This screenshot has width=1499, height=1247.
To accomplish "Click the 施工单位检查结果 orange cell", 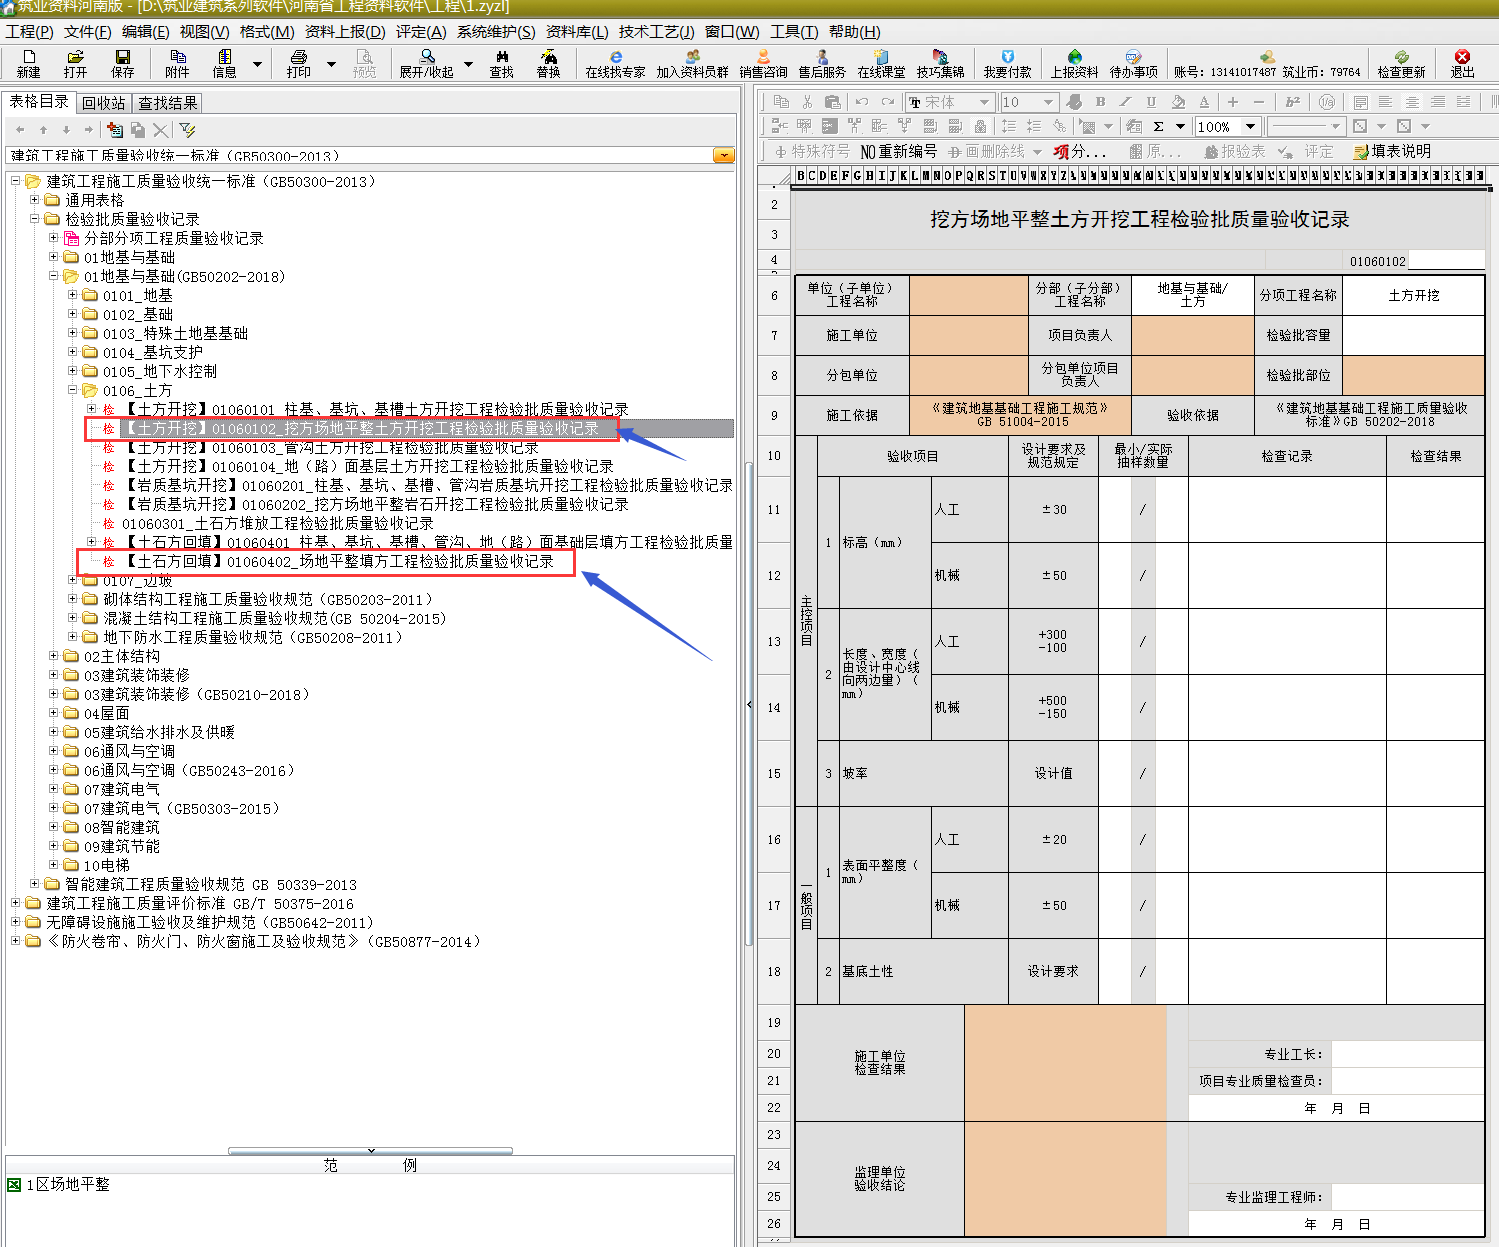I will (1065, 1063).
